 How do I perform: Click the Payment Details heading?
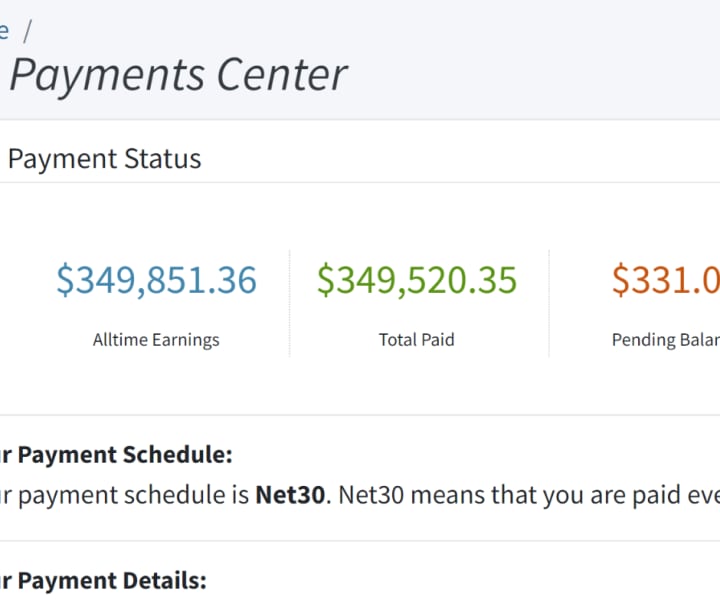click(x=105, y=580)
